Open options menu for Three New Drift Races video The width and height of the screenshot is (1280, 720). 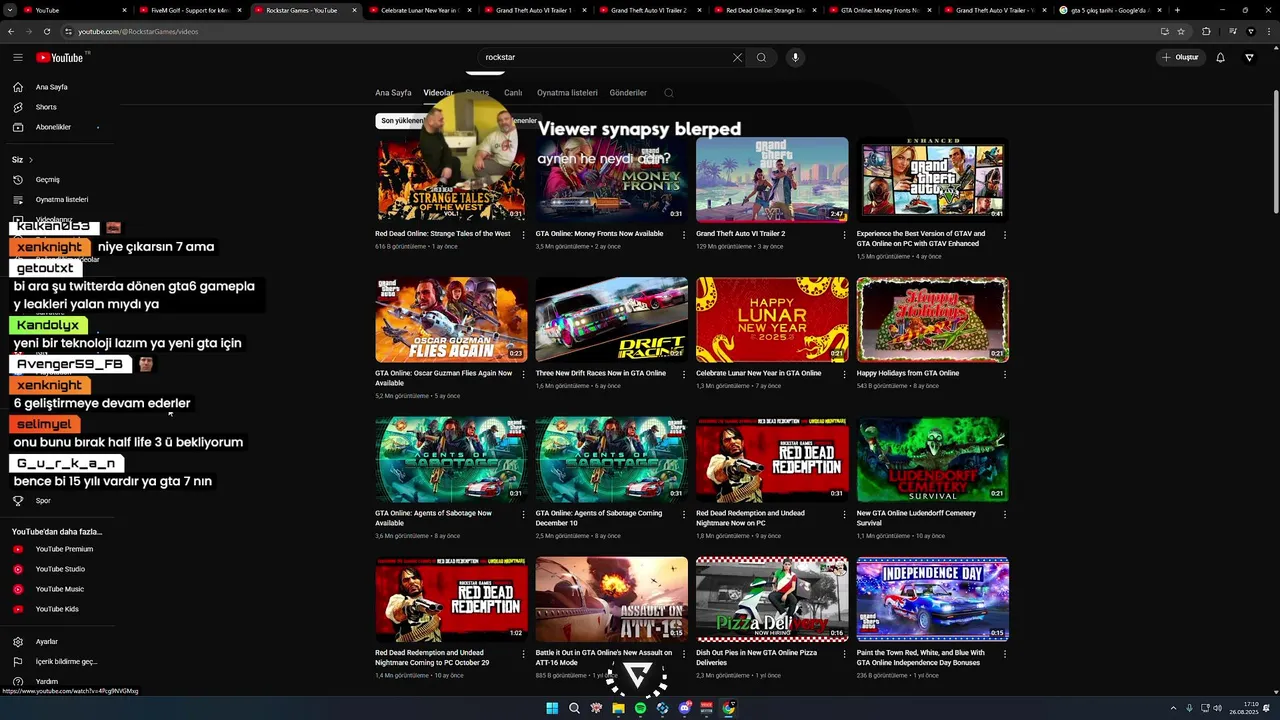[x=684, y=375]
